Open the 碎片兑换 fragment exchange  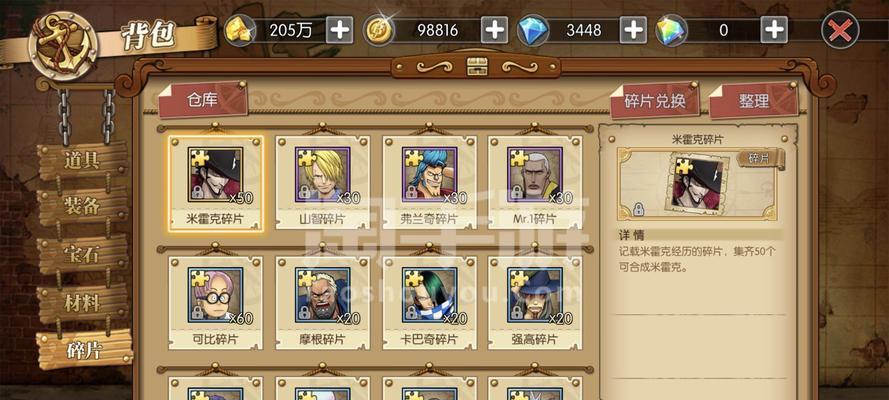[x=654, y=100]
